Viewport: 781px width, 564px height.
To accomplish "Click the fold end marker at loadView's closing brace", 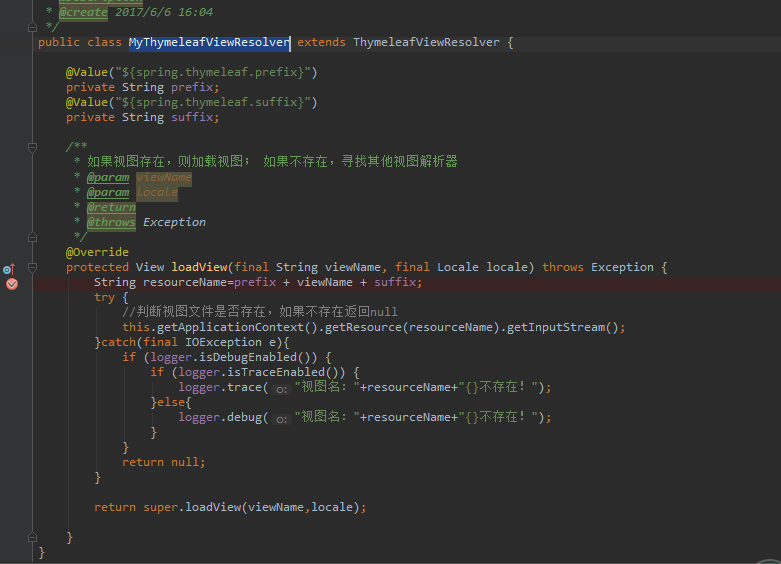I will click(33, 537).
